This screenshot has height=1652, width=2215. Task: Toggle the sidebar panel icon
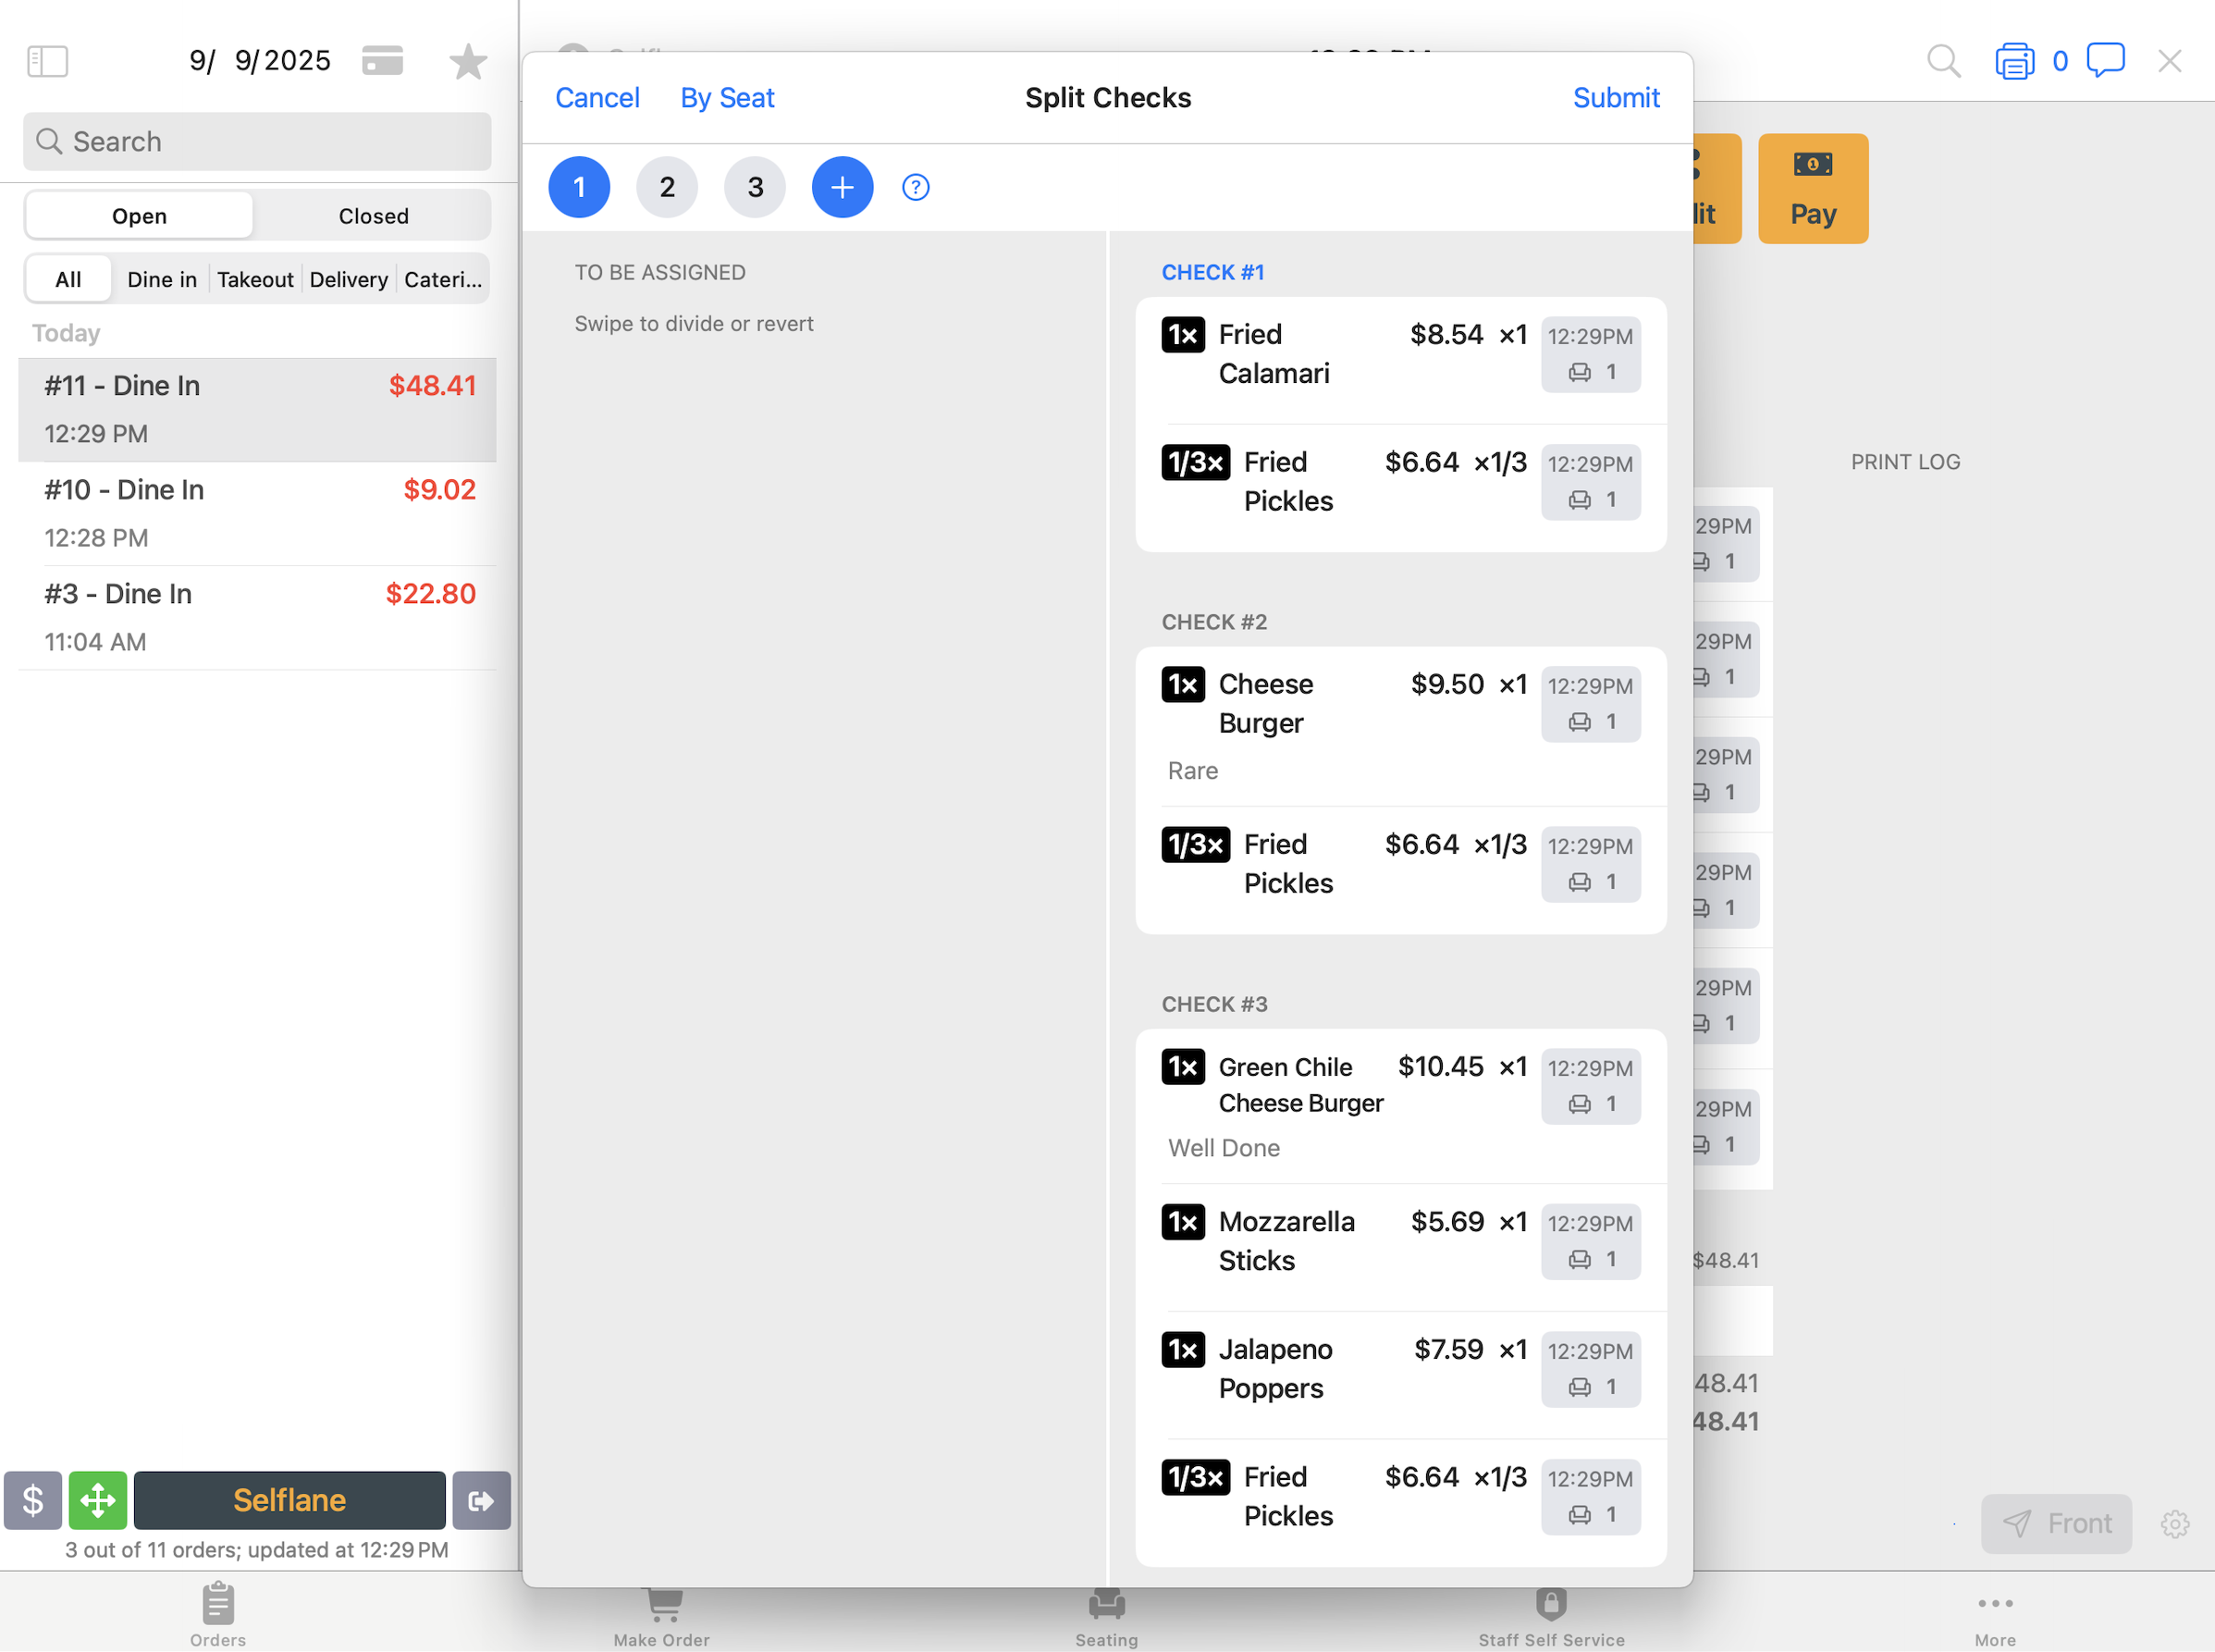[47, 61]
